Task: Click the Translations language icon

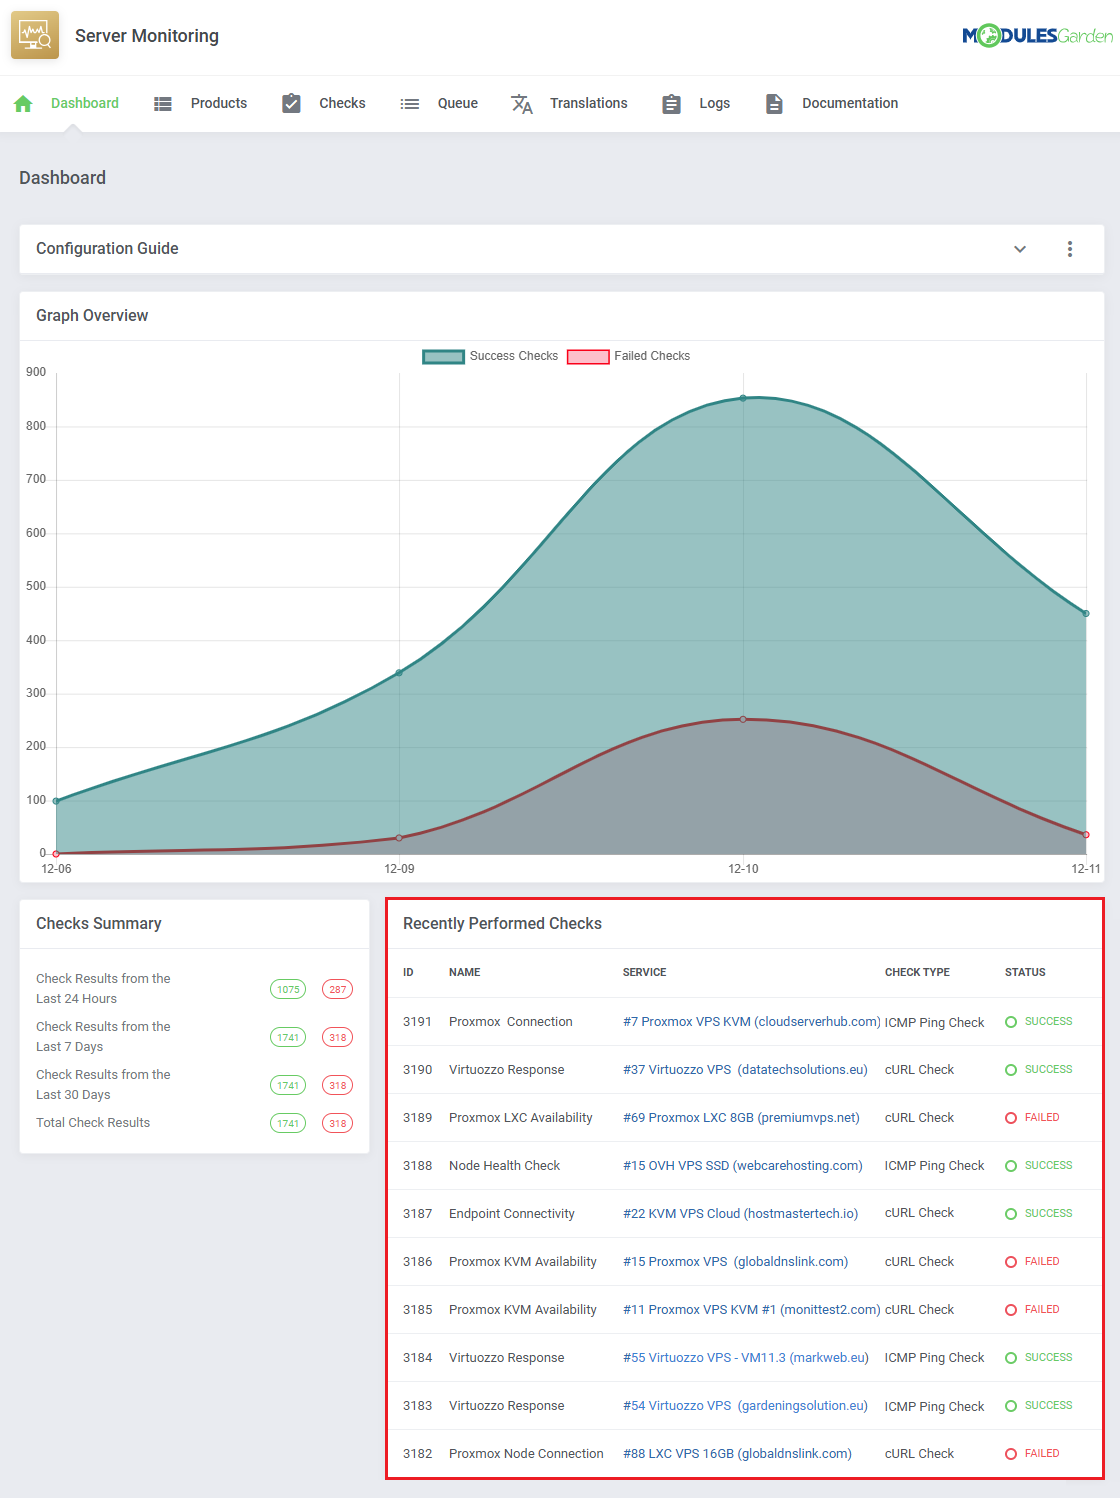Action: pos(522,103)
